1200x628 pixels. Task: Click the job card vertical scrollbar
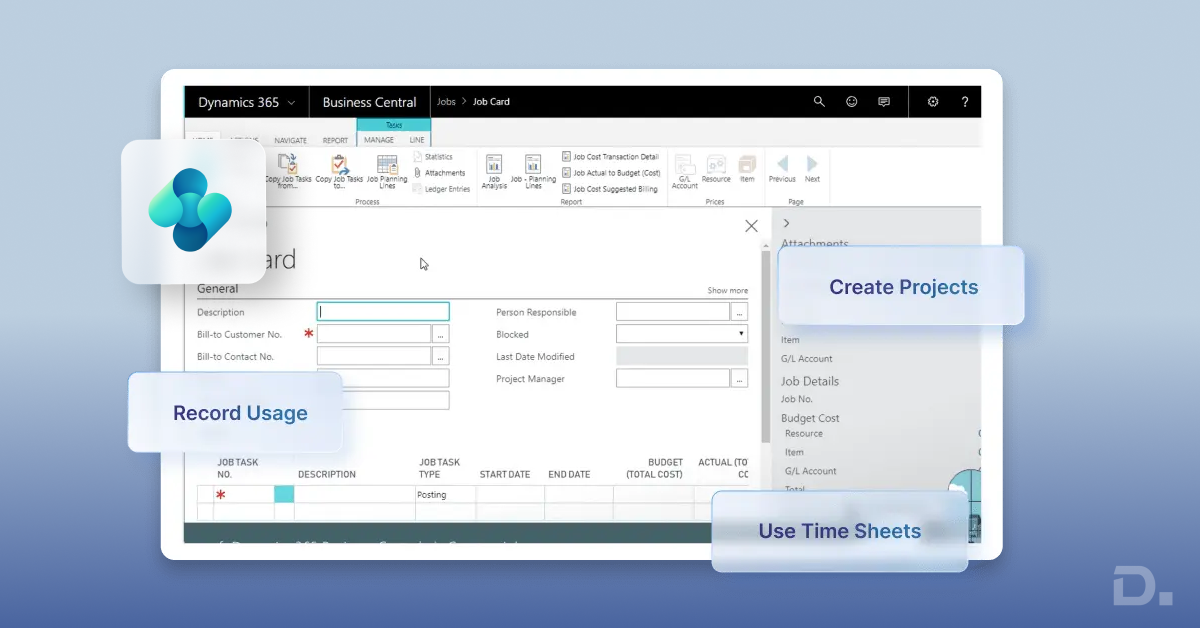click(766, 346)
